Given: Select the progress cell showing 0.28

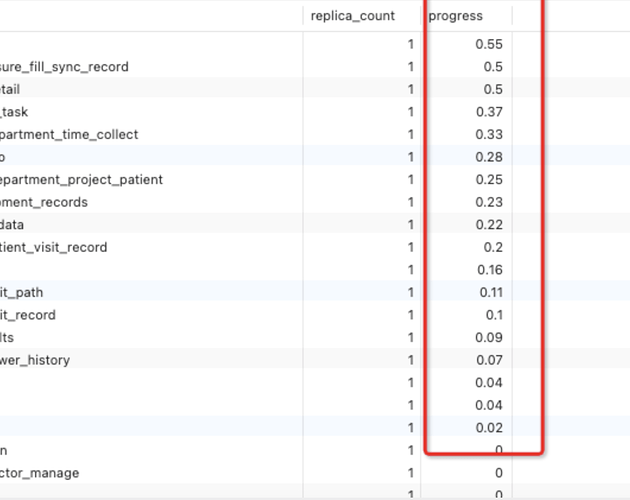Looking at the screenshot, I should [x=466, y=157].
